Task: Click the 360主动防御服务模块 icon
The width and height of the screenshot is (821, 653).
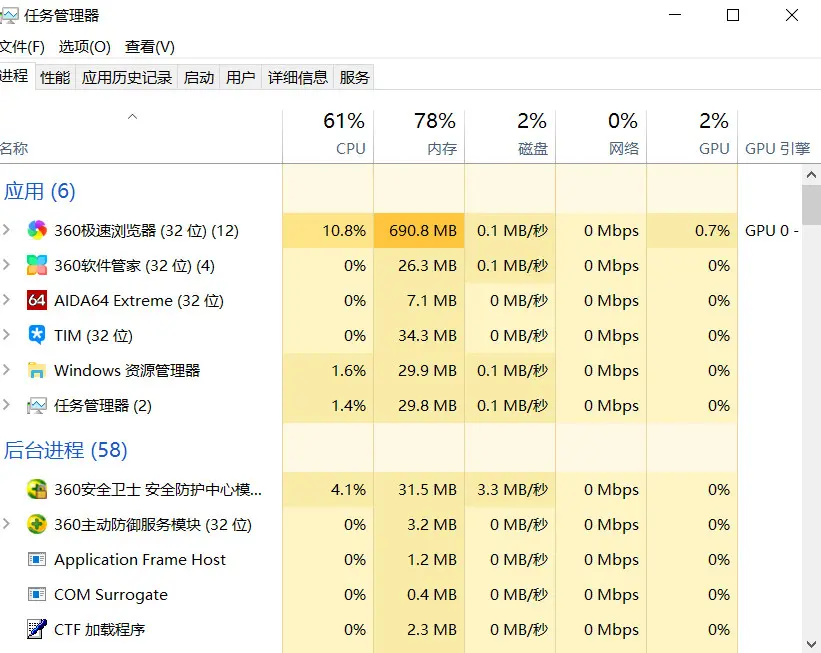Action: 37,524
